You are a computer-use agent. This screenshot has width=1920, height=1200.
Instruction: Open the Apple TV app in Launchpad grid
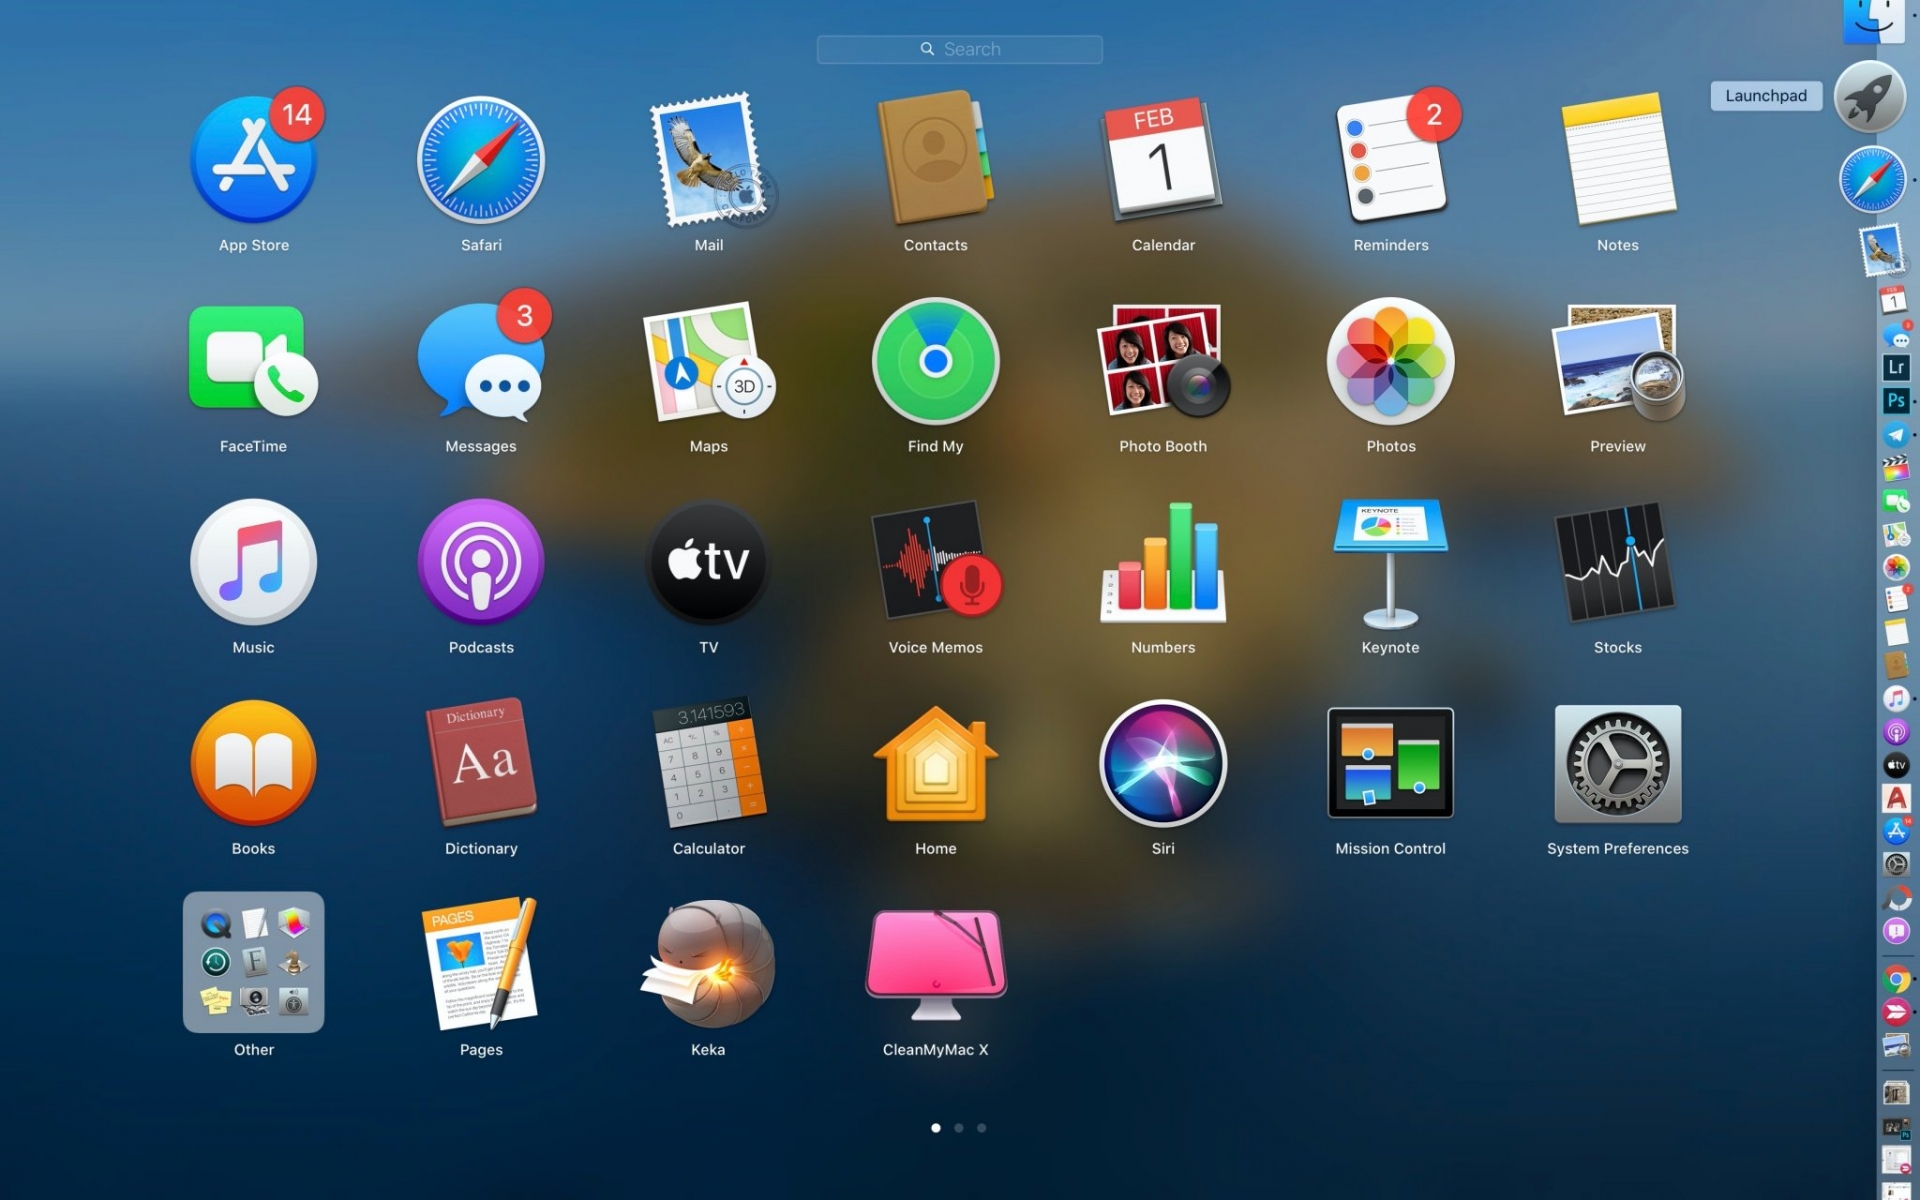click(709, 562)
